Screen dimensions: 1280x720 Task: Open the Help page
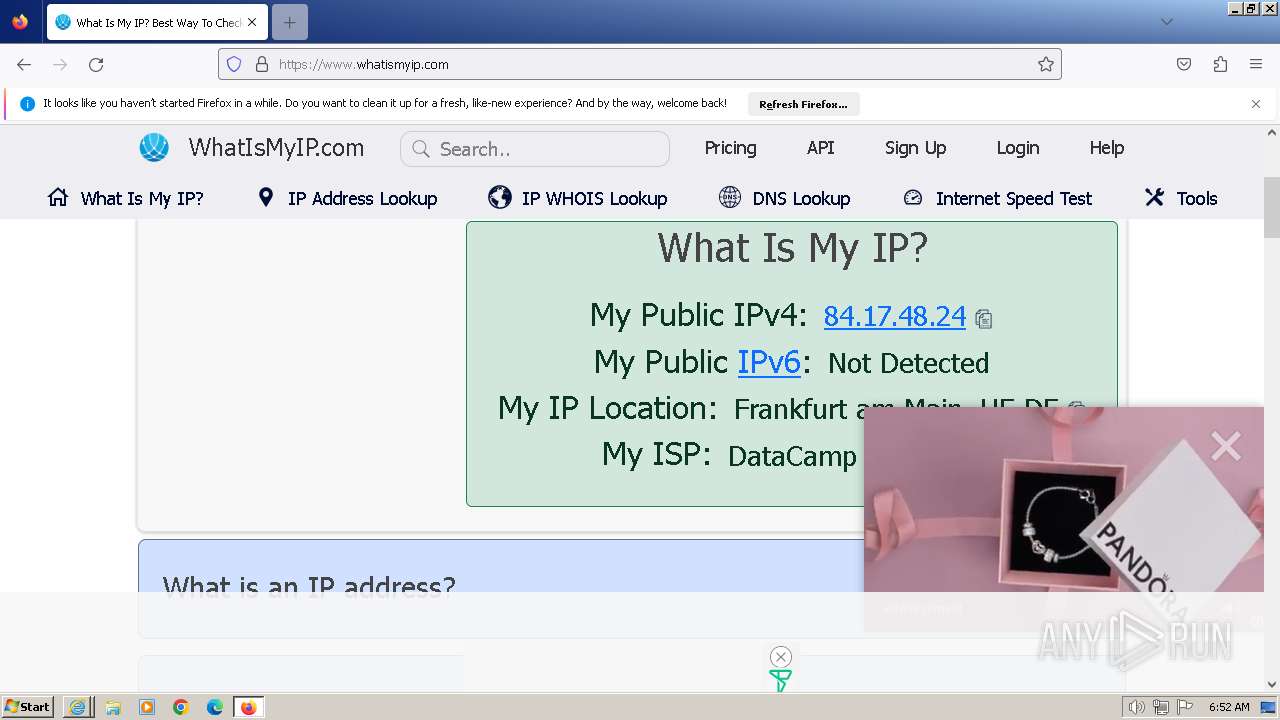[x=1107, y=148]
